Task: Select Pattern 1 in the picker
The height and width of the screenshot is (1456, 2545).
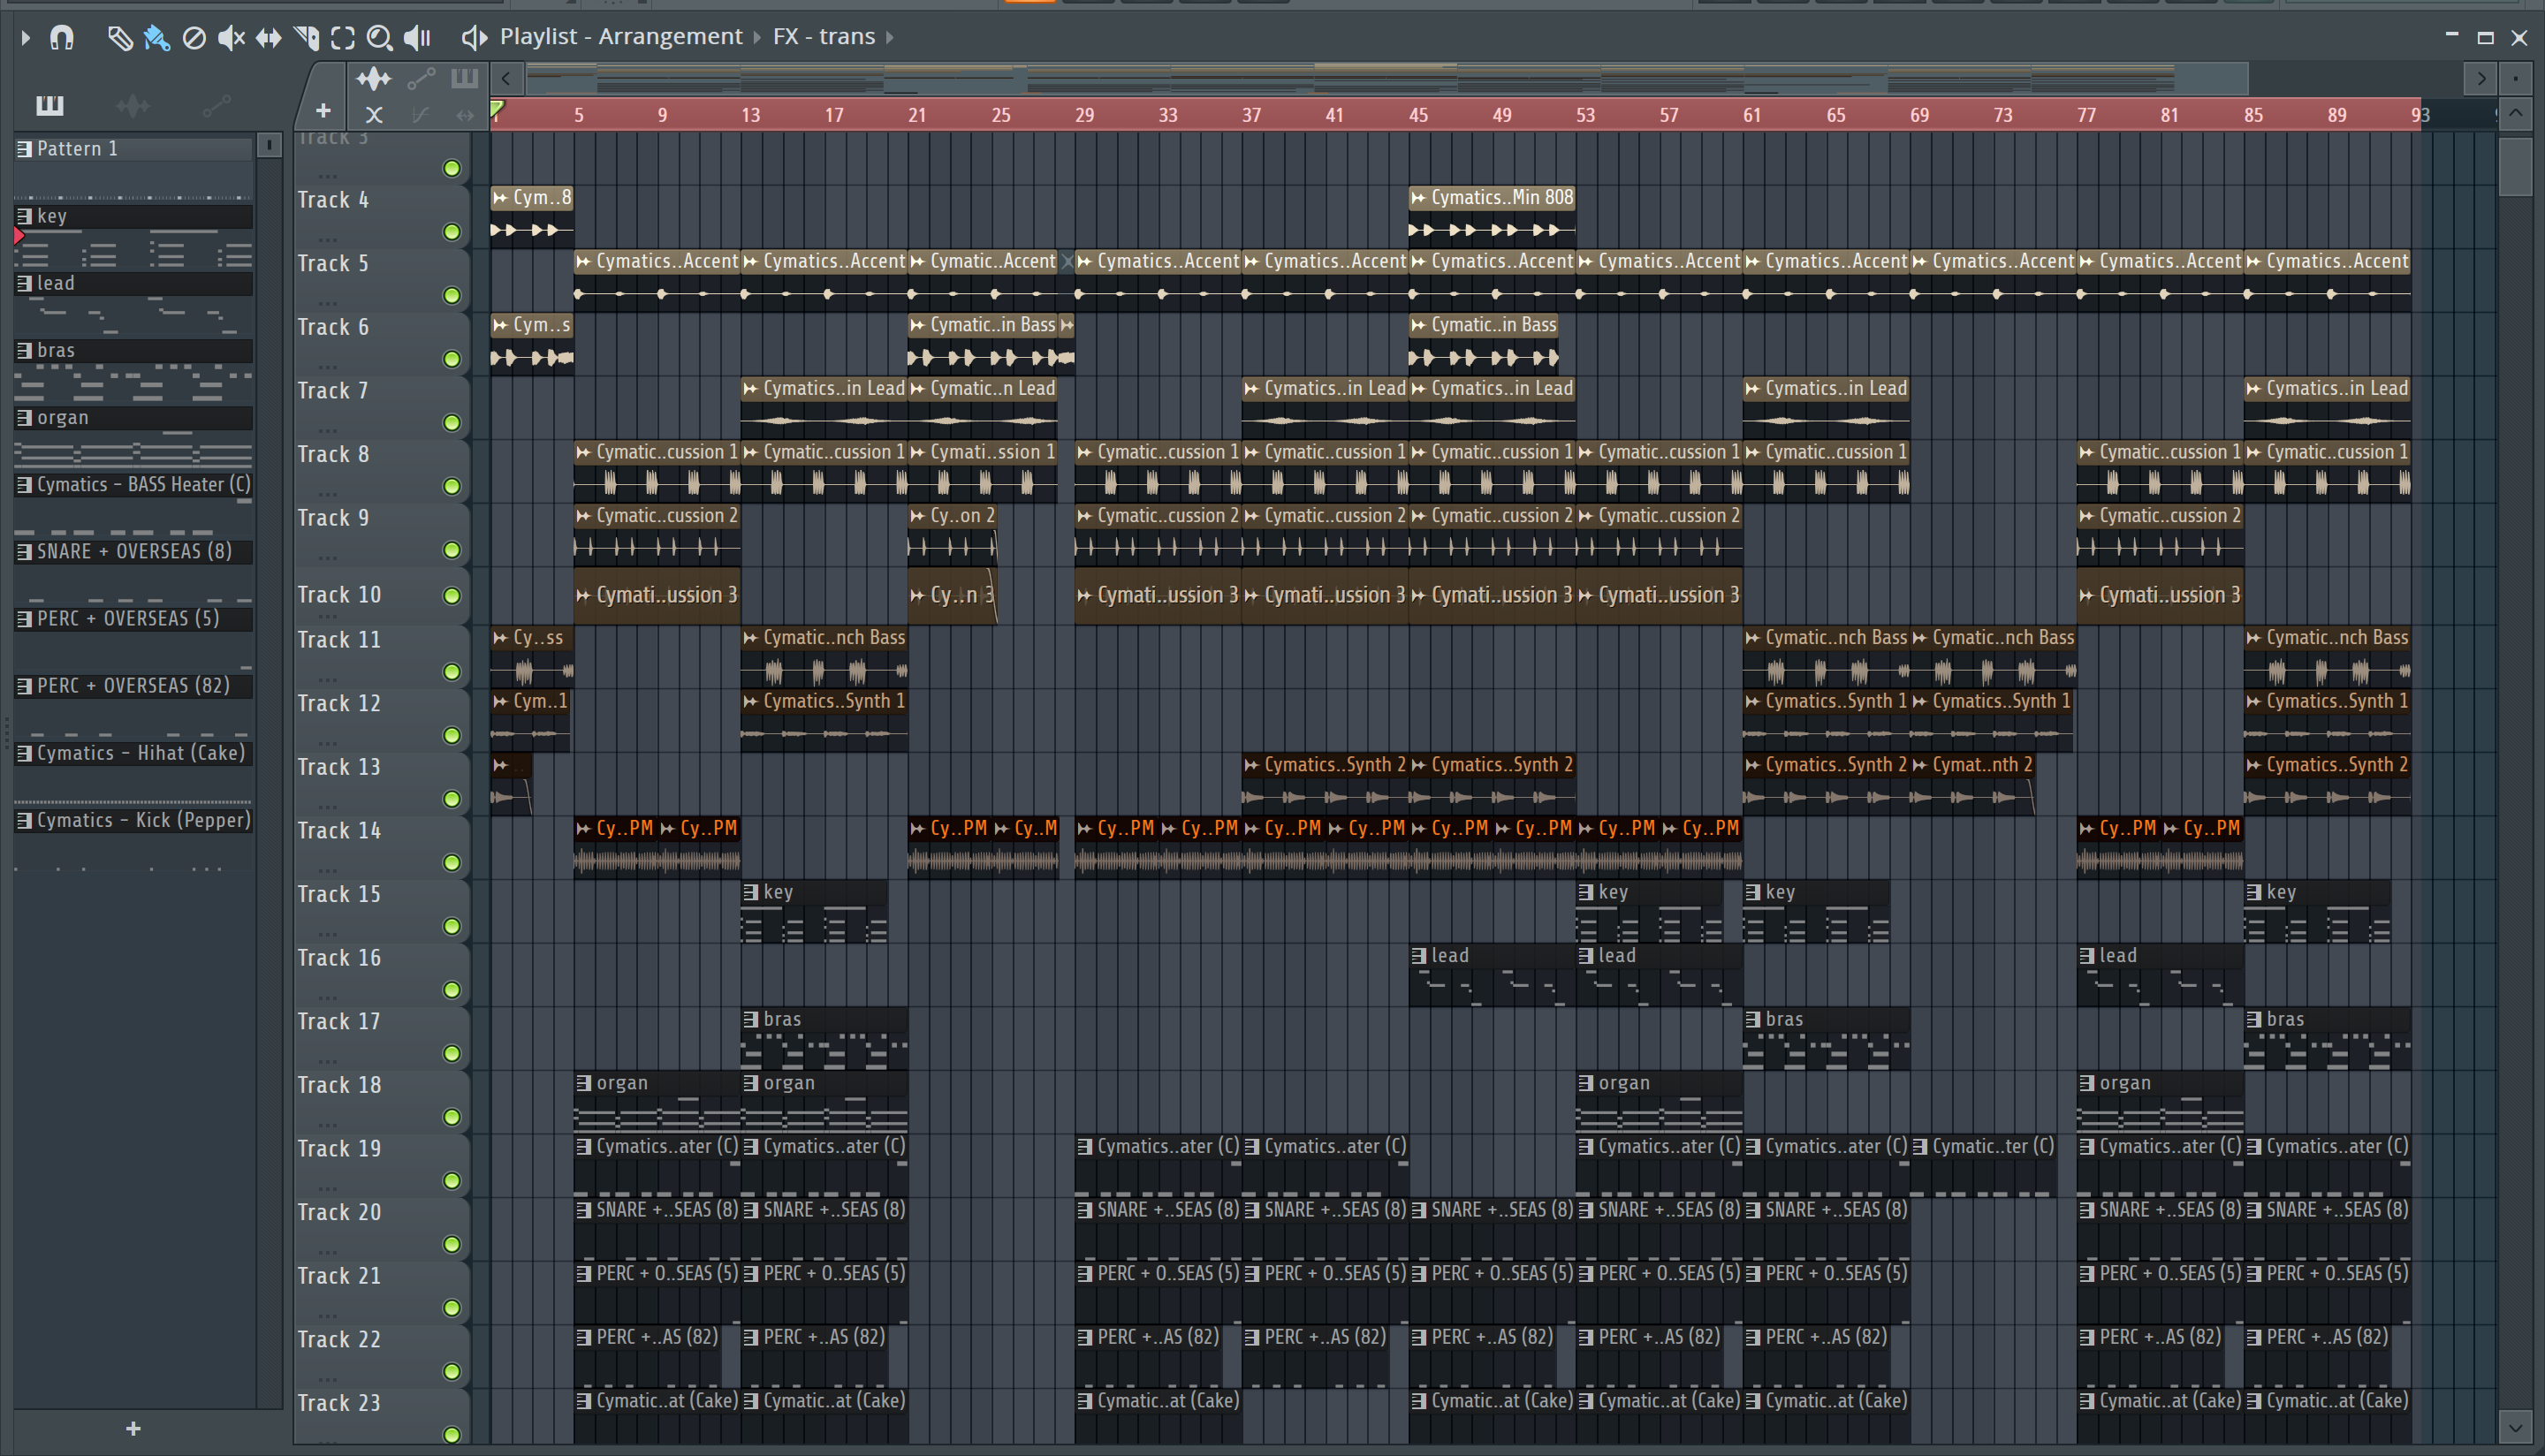Action: pos(134,149)
